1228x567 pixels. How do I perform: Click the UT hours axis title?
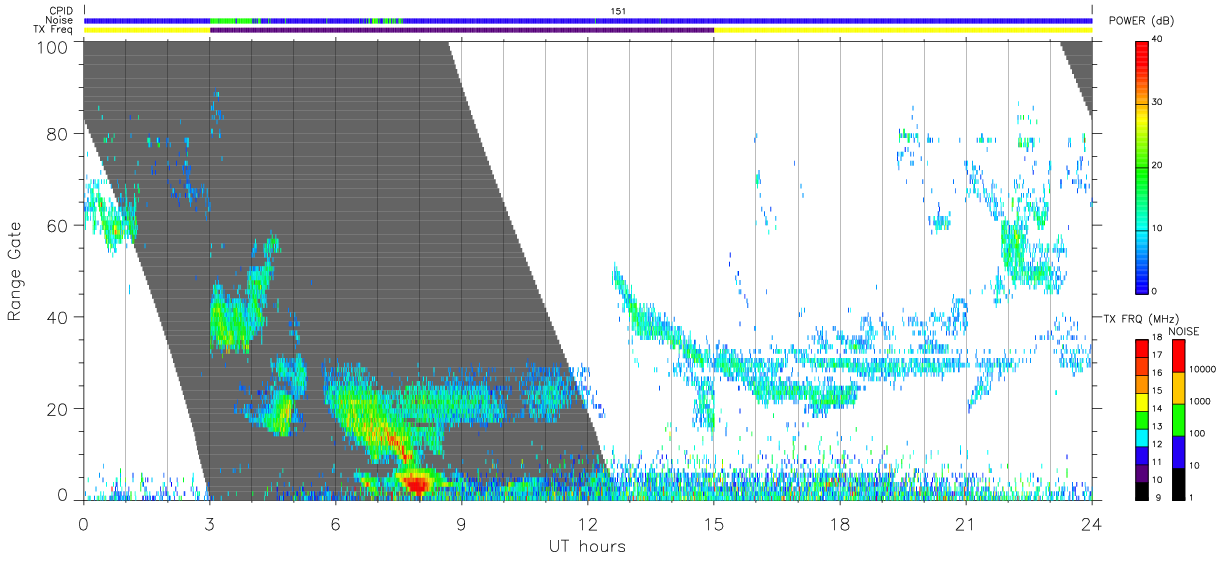(586, 546)
